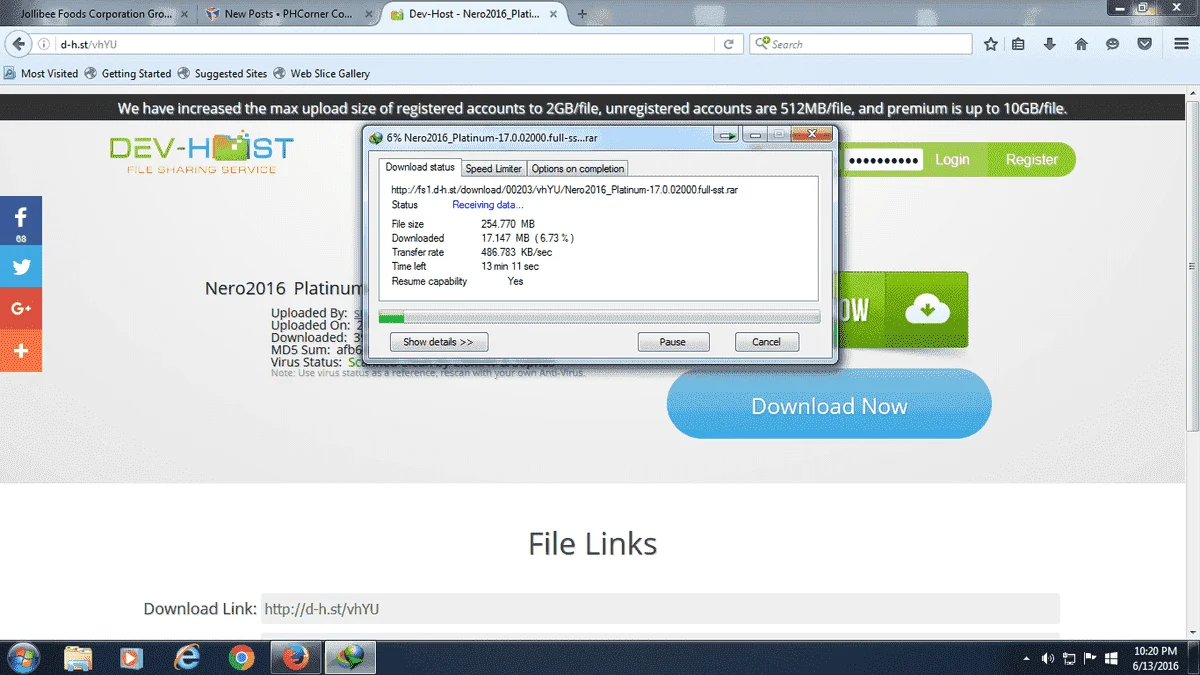This screenshot has height=675, width=1200.
Task: Open Windows Explorer from the taskbar
Action: pyautogui.click(x=78, y=657)
